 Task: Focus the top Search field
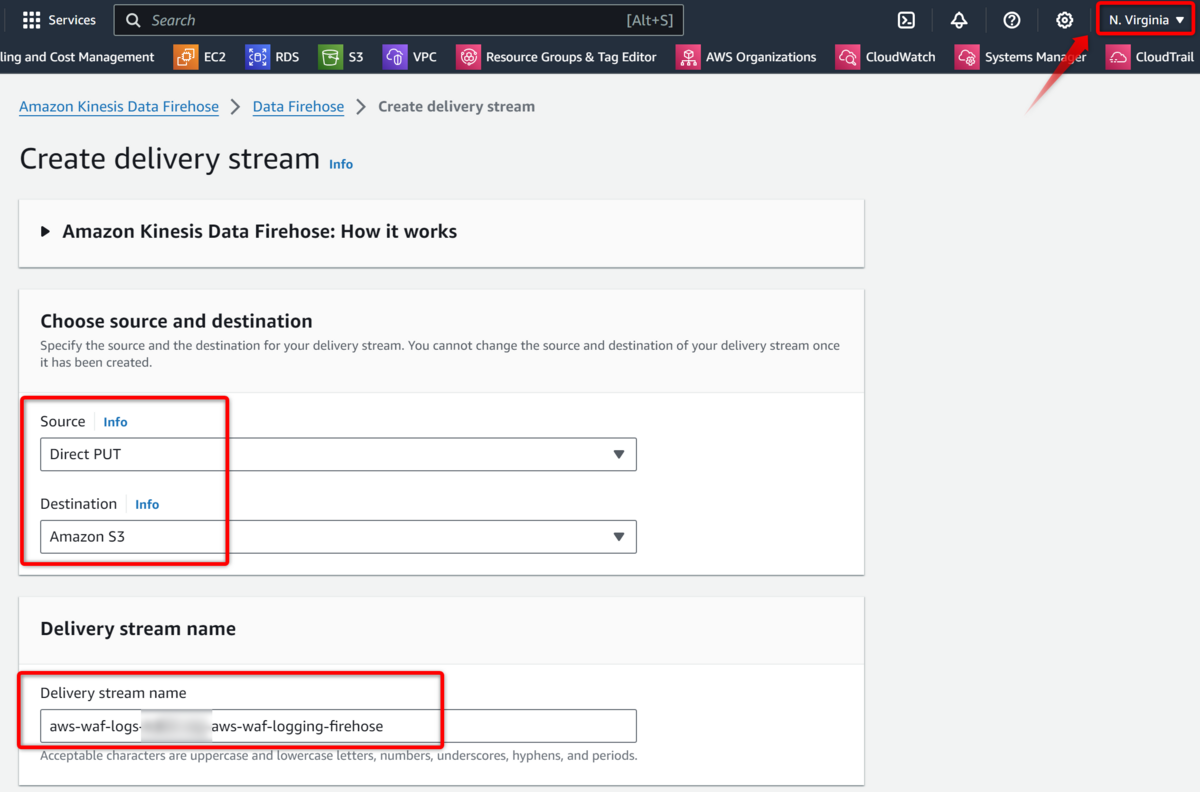(398, 20)
